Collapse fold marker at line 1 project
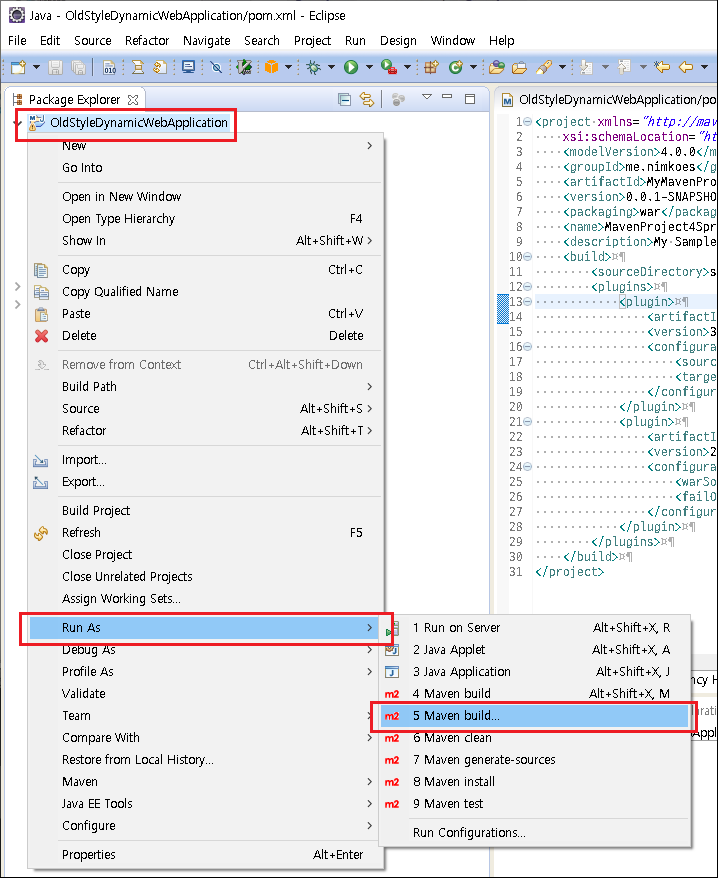718x878 pixels. click(527, 122)
